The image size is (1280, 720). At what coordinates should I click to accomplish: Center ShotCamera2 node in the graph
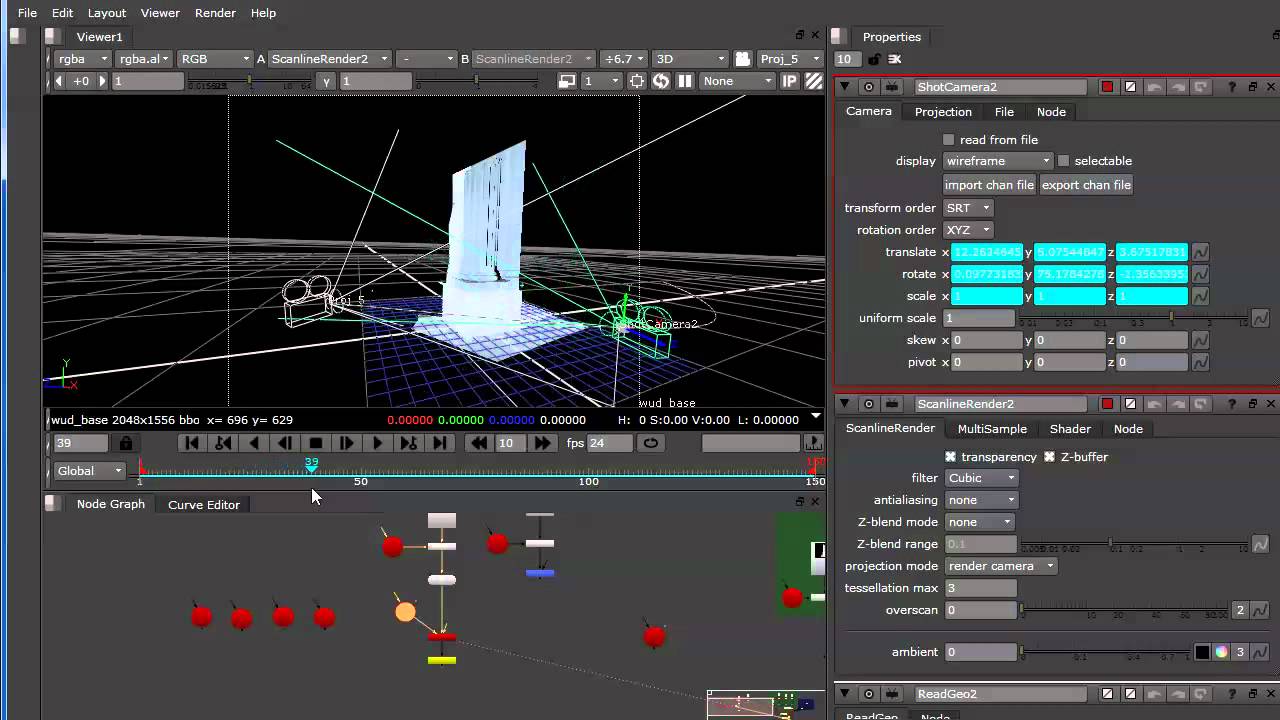coord(869,87)
